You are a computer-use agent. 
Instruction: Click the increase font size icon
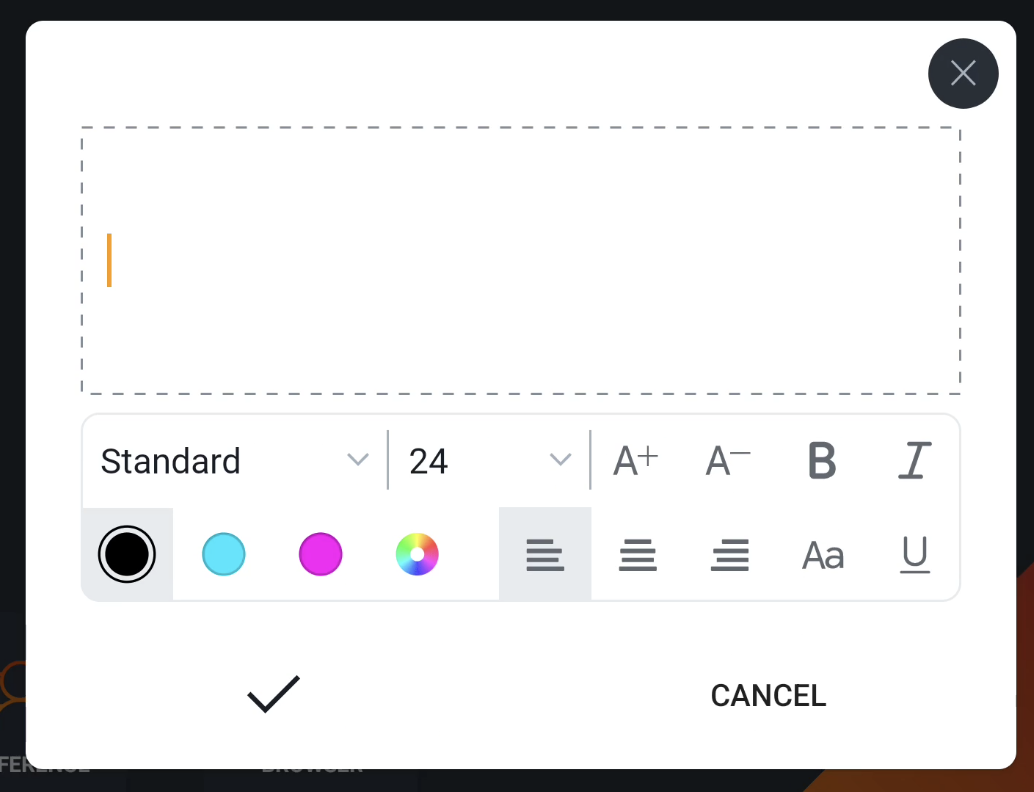(x=634, y=460)
